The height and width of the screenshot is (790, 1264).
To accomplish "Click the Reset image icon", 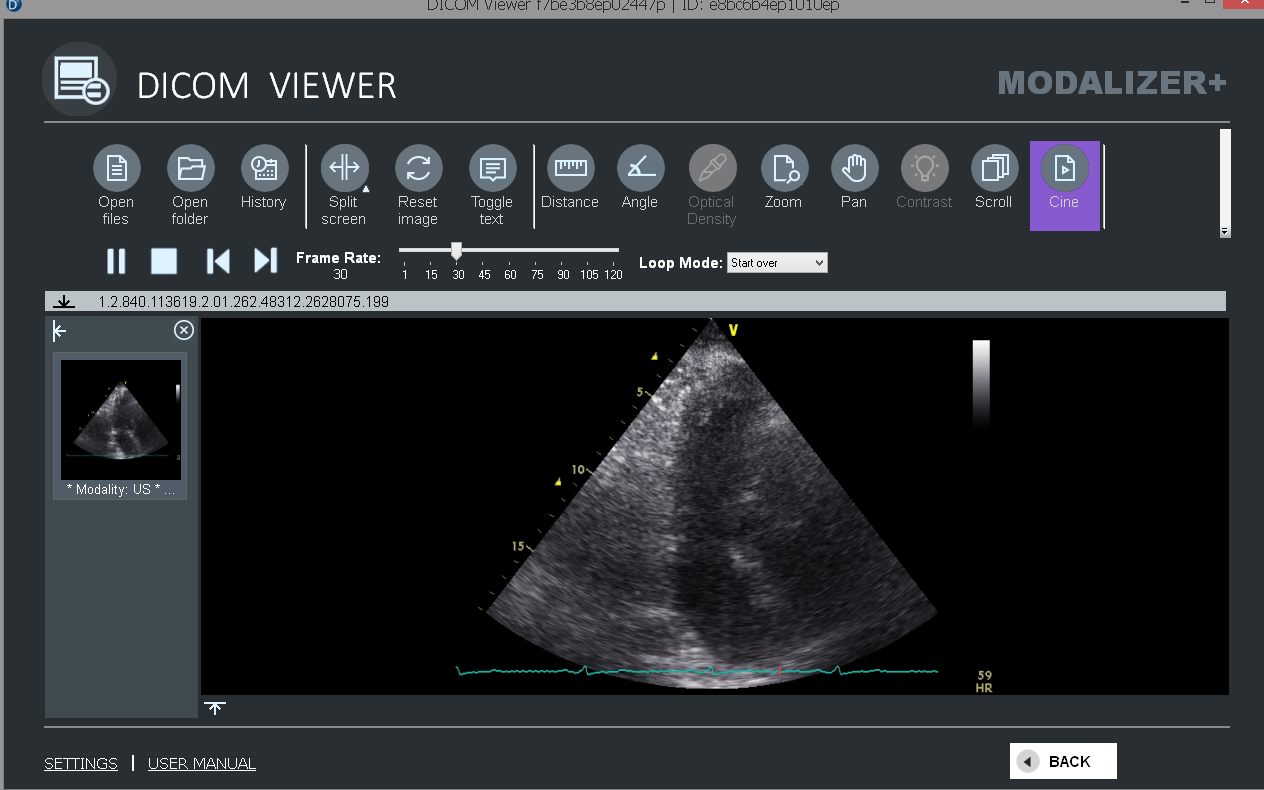I will (418, 169).
